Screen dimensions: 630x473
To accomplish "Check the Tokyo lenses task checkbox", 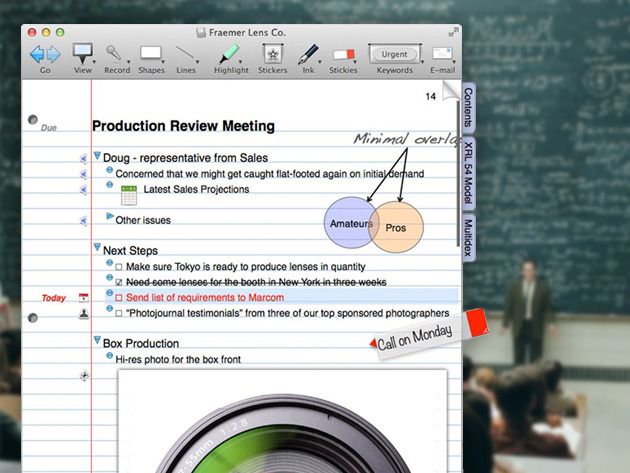I will pos(119,267).
